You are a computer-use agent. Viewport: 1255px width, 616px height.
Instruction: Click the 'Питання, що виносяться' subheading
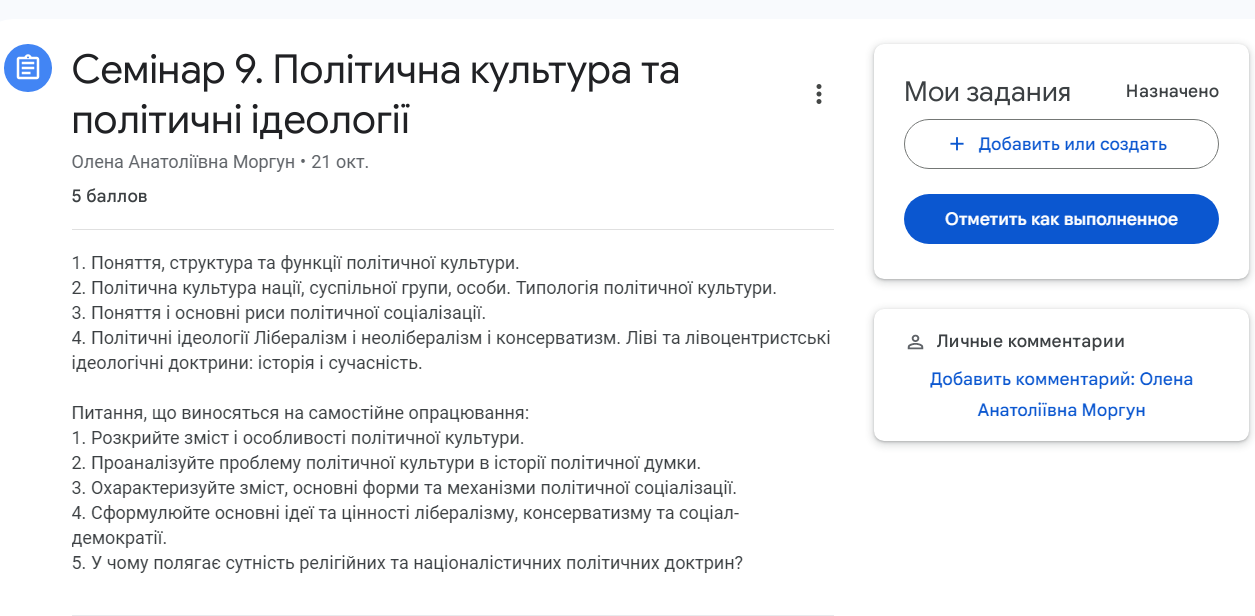pos(300,412)
